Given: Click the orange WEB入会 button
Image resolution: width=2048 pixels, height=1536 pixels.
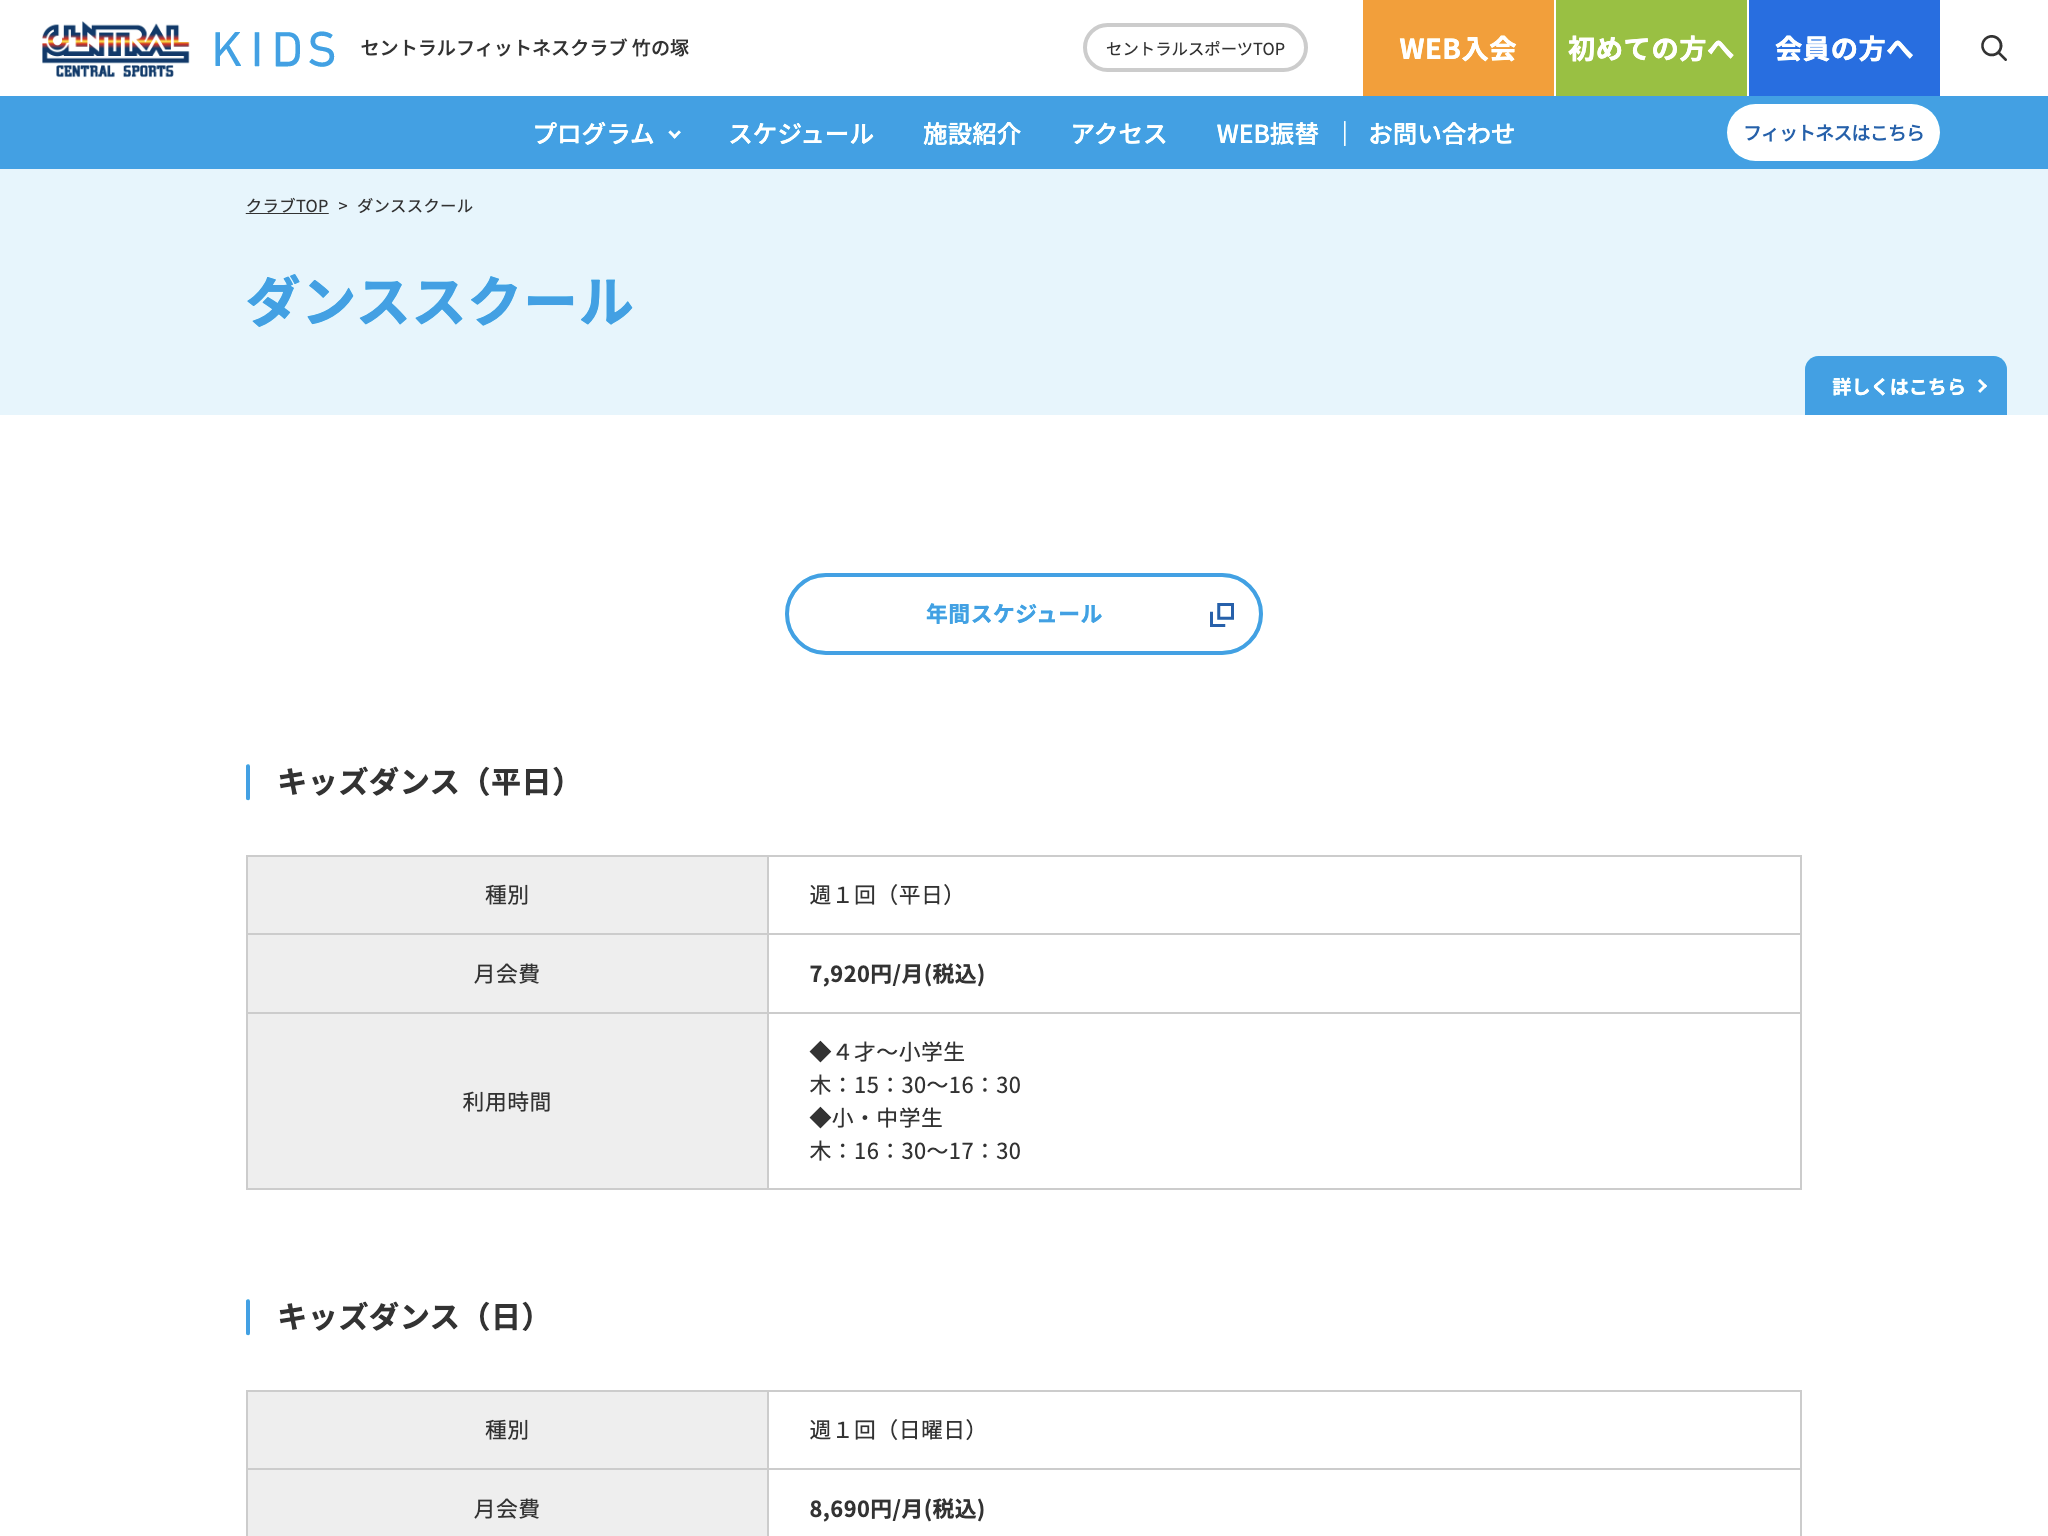Looking at the screenshot, I should 1458,48.
